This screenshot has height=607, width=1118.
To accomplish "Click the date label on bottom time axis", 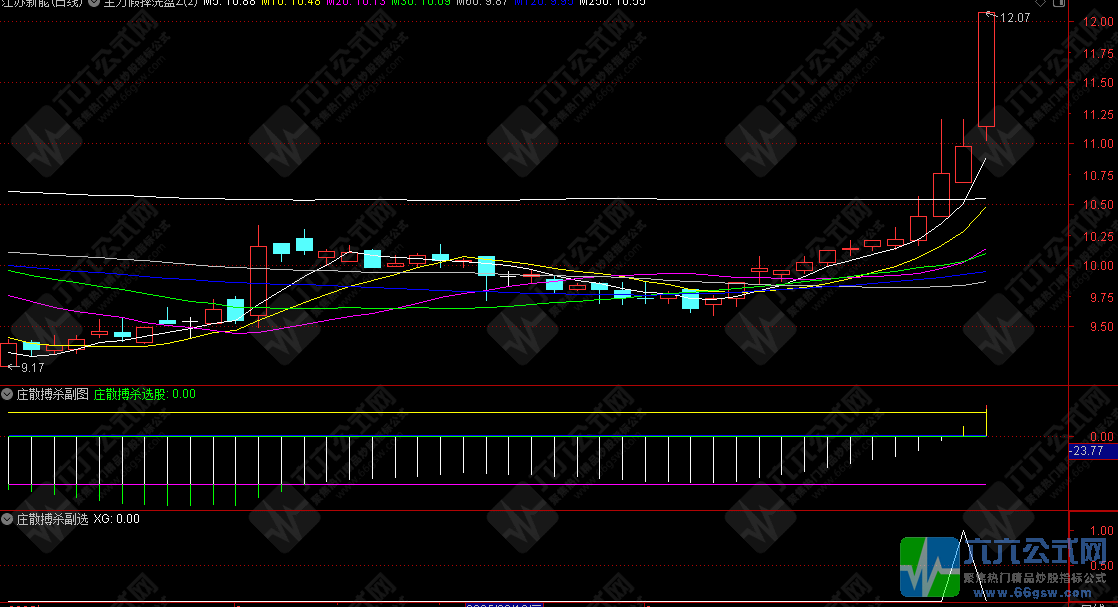I will tap(505, 604).
